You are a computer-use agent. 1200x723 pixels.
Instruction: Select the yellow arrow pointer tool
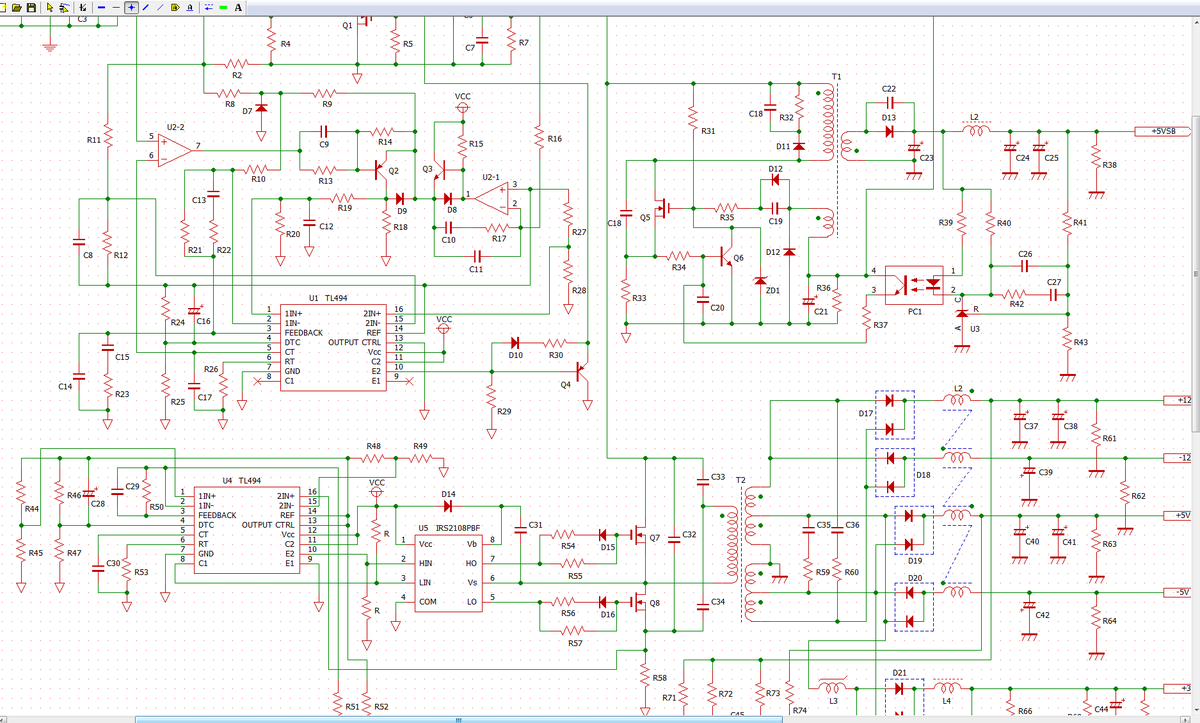[50, 7]
